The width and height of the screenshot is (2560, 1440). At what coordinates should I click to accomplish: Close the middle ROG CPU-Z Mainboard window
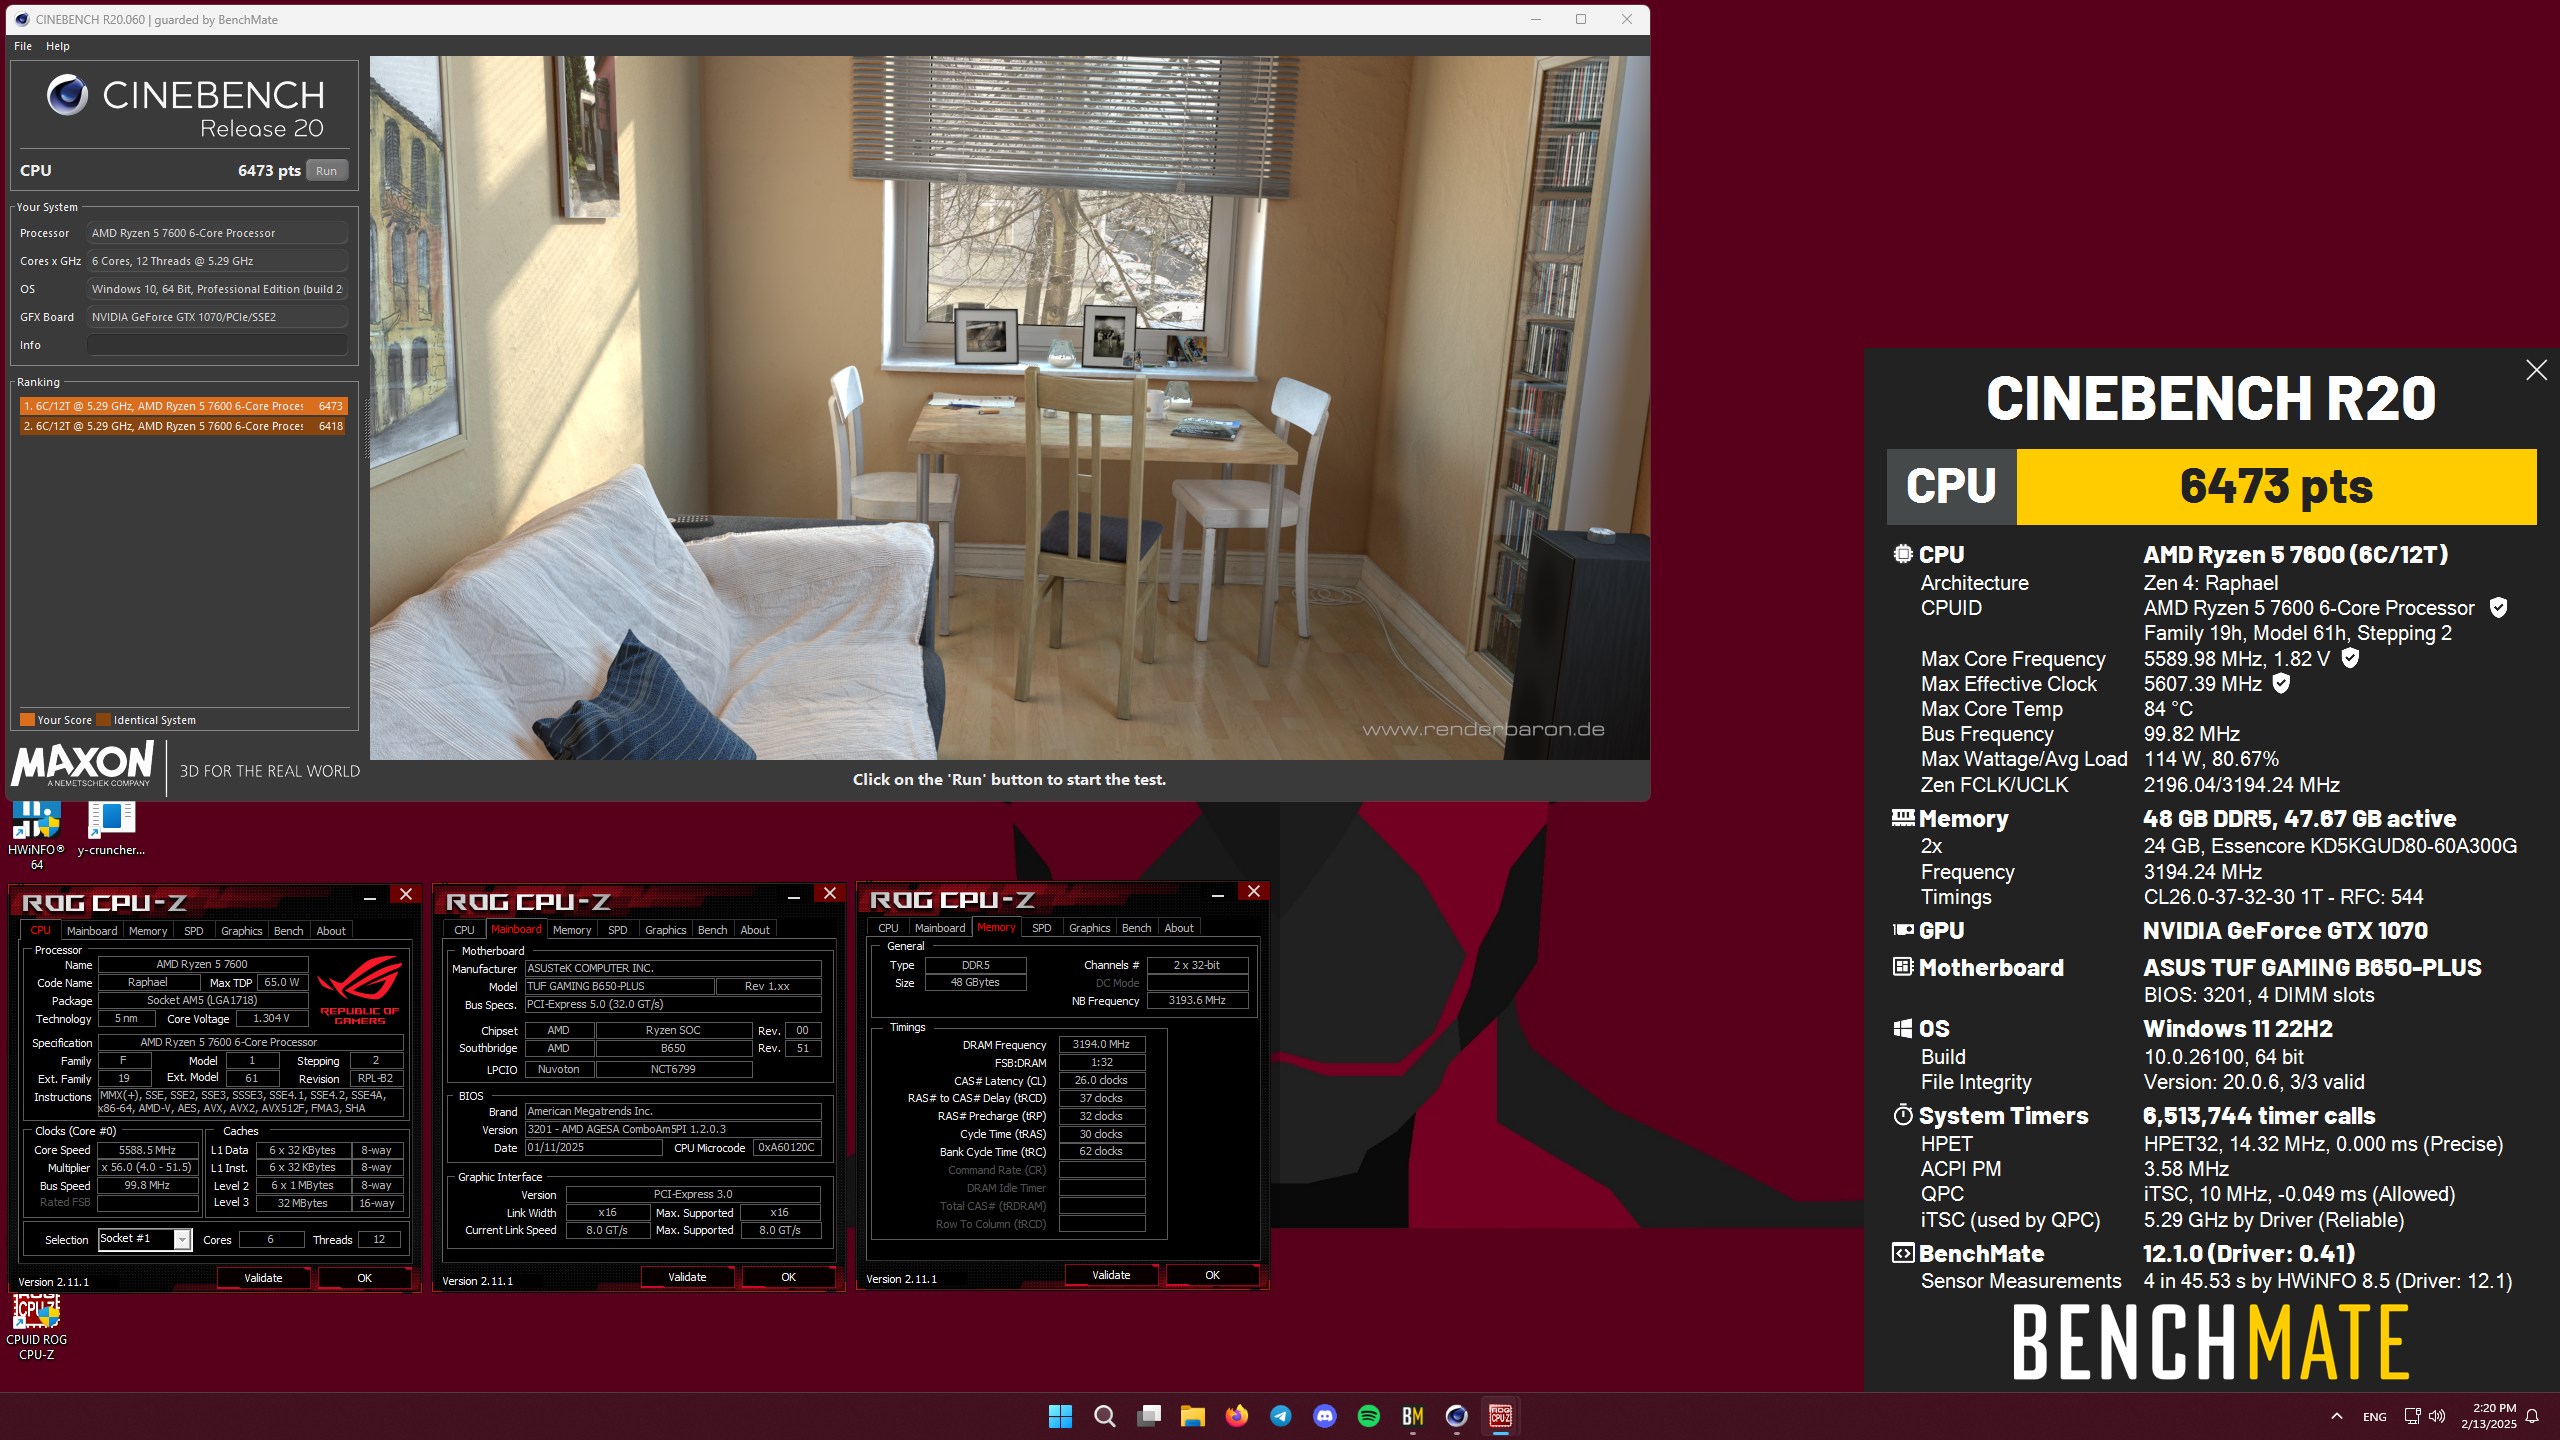(x=830, y=893)
